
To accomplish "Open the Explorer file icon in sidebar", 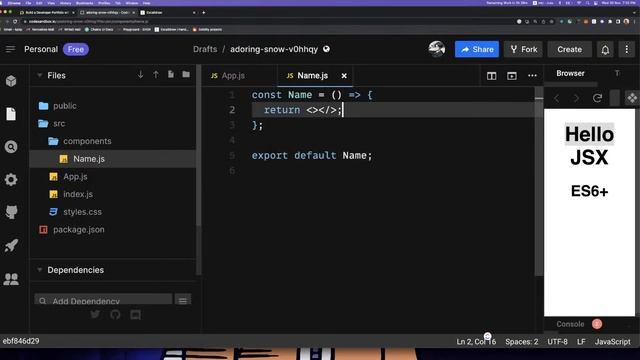I will click(11, 114).
